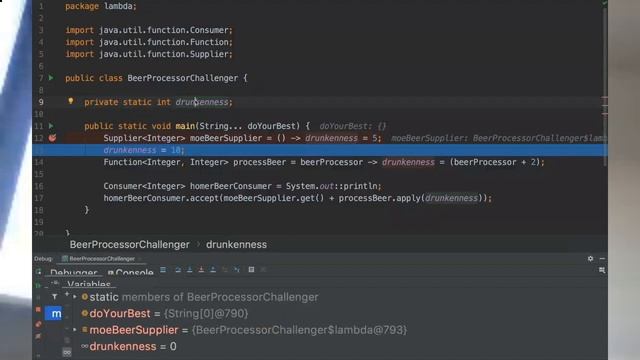Select the doYourBest variable row
The height and width of the screenshot is (360, 640).
click(x=164, y=313)
